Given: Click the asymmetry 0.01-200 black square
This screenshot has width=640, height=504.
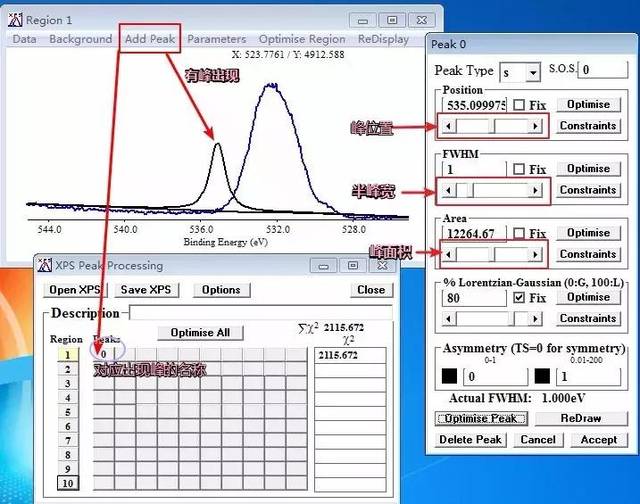Looking at the screenshot, I should (x=542, y=376).
